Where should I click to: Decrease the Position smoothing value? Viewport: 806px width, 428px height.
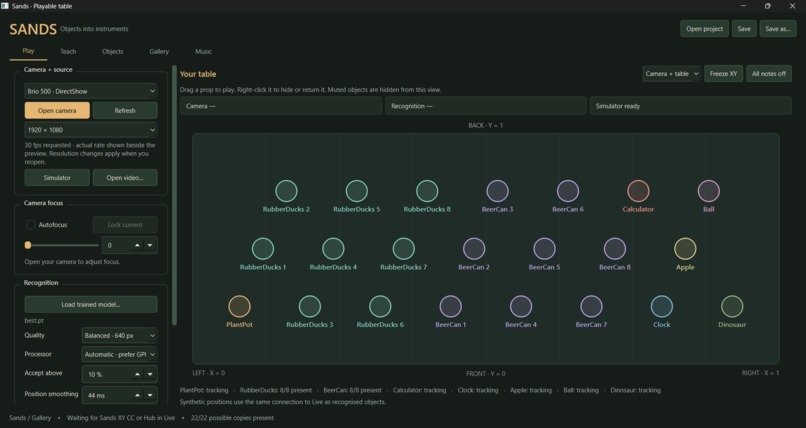[150, 395]
